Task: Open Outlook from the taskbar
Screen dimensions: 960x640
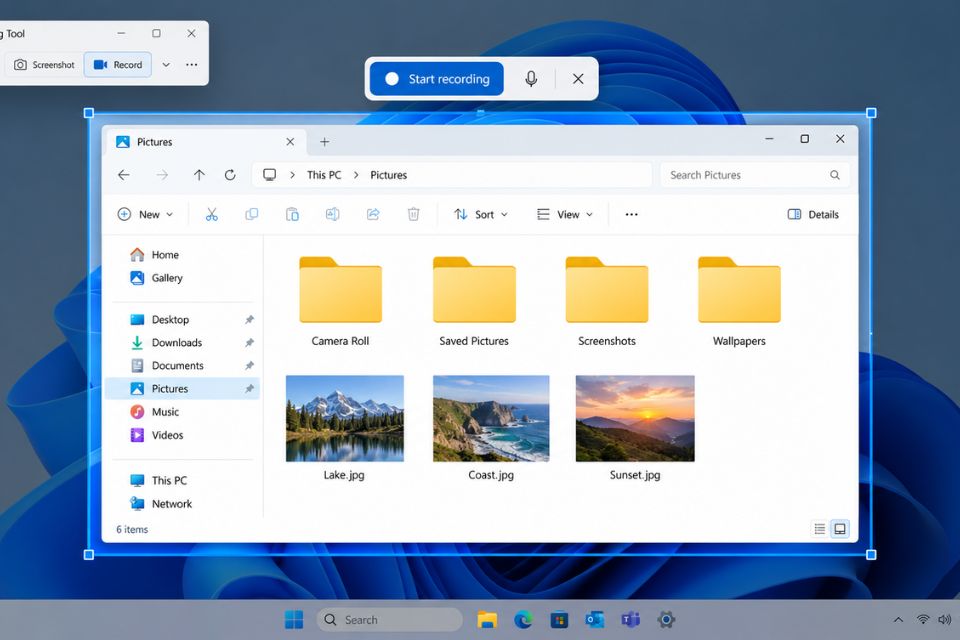Action: pyautogui.click(x=594, y=620)
